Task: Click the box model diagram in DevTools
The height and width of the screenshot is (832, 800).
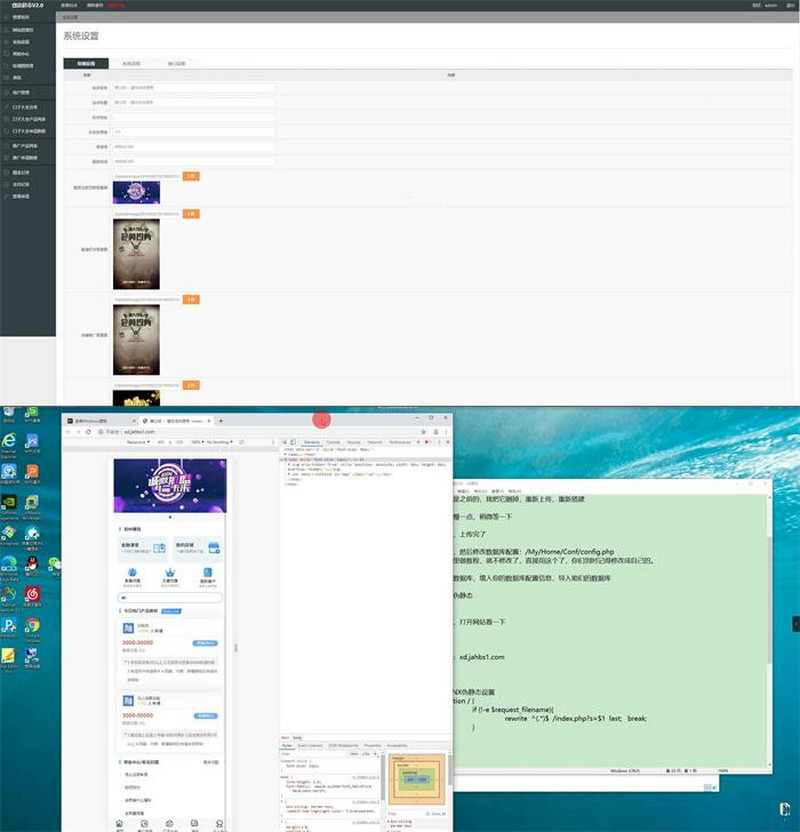Action: 417,779
